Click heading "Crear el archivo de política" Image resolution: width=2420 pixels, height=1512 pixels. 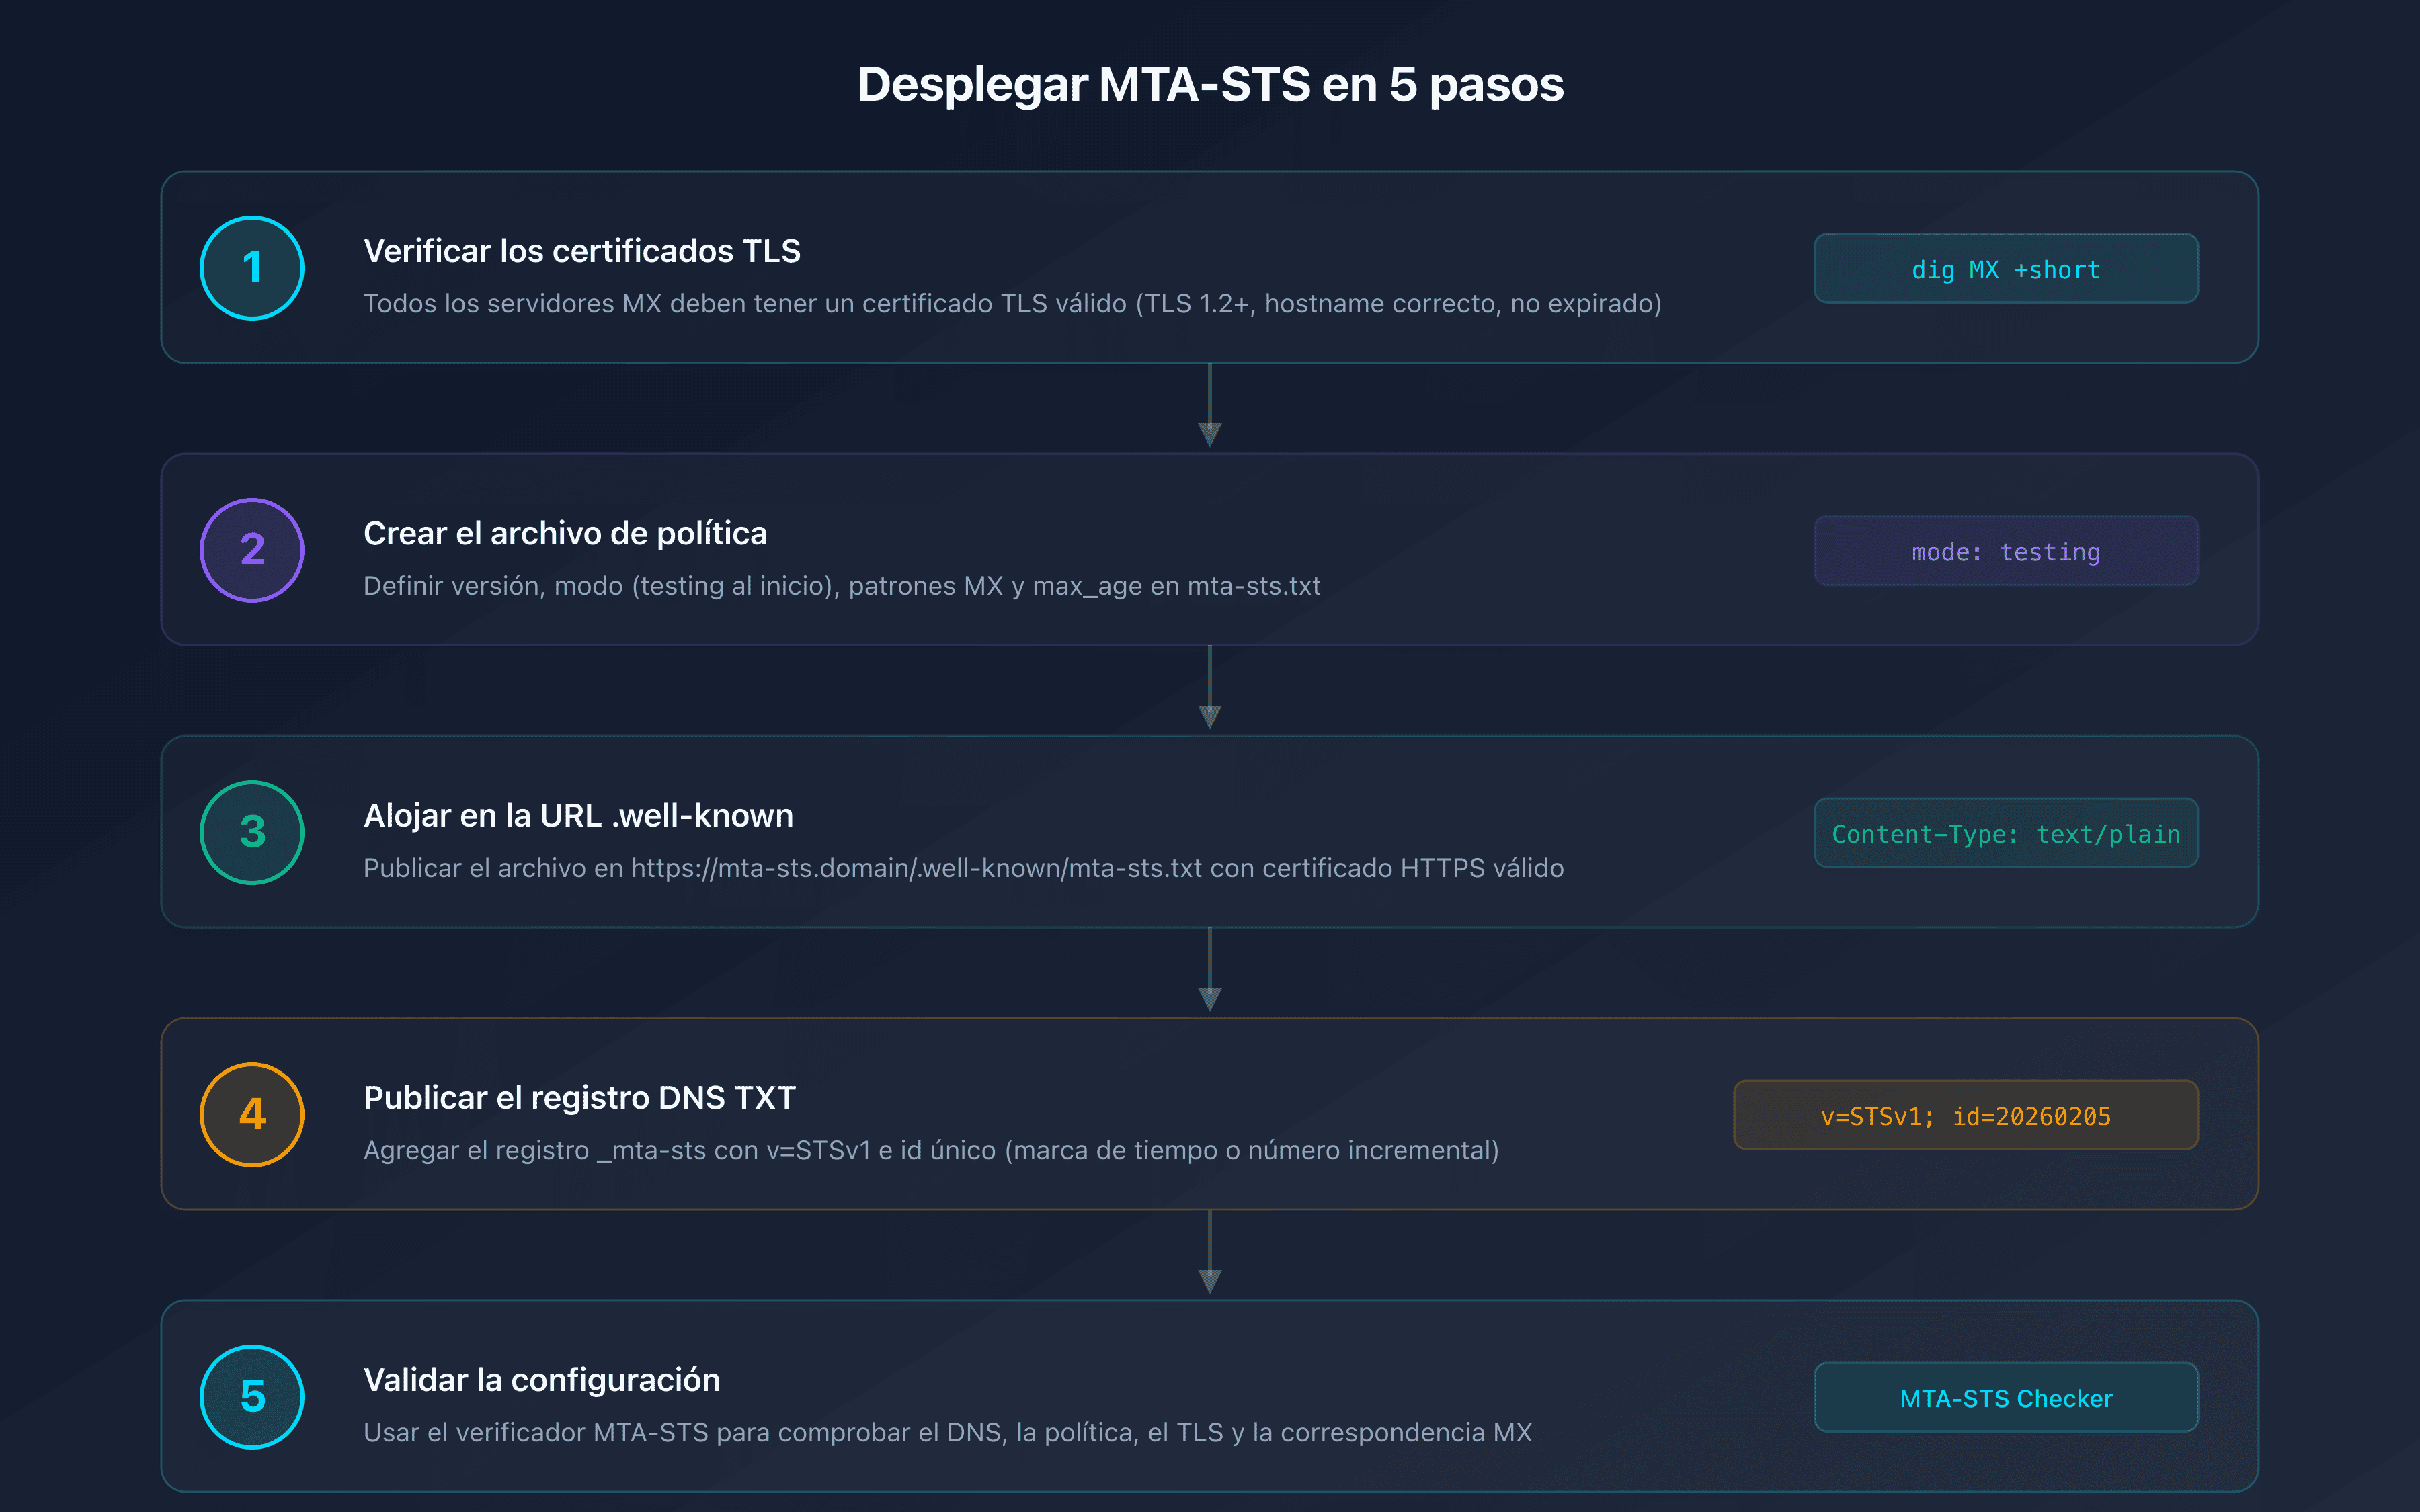565,533
